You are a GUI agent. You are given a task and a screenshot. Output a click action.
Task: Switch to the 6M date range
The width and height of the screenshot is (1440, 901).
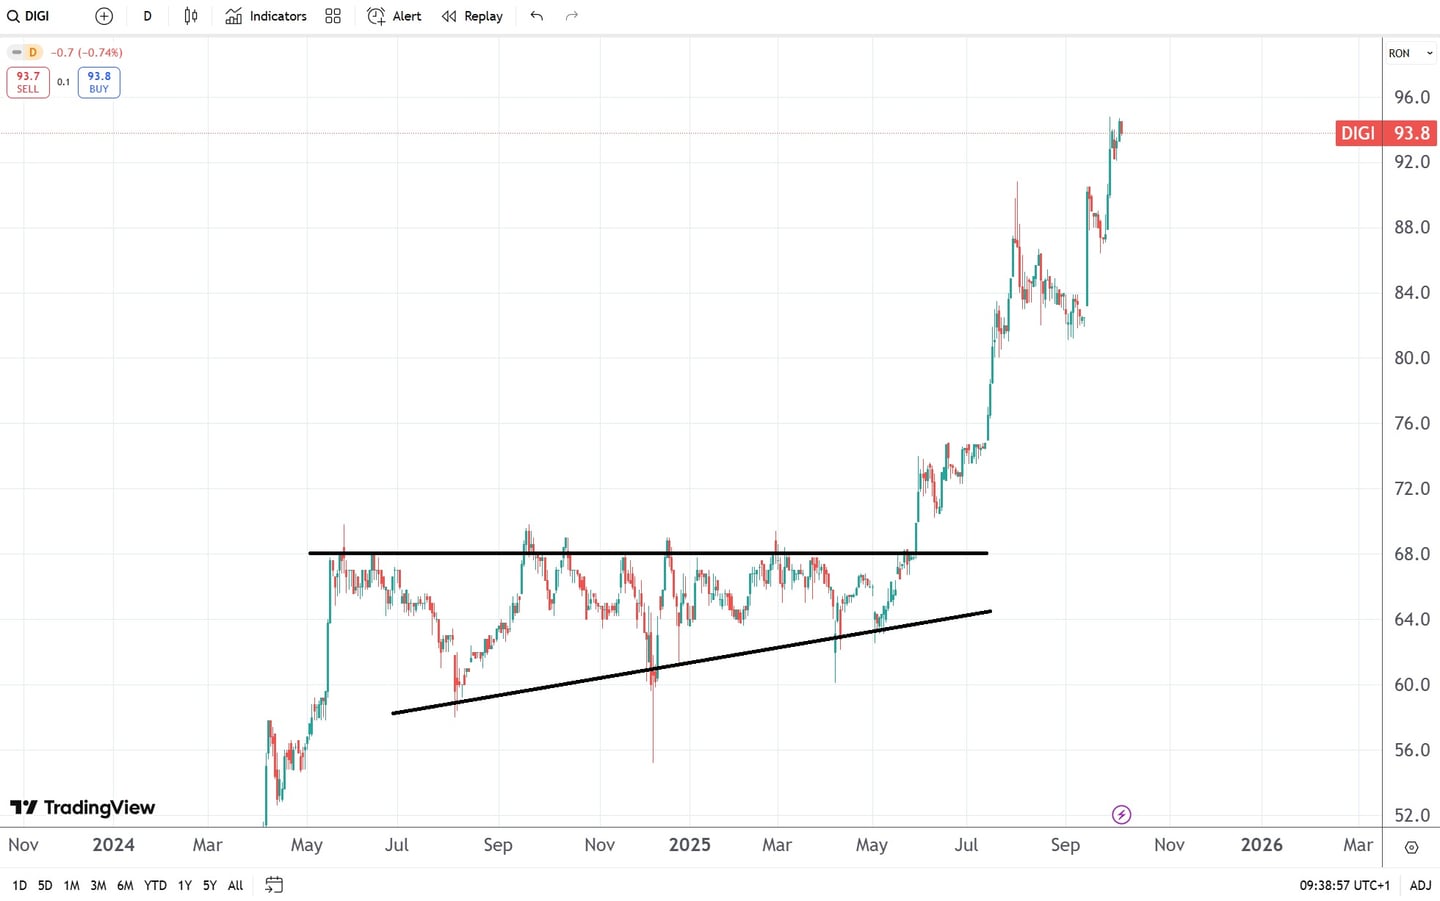click(x=125, y=885)
